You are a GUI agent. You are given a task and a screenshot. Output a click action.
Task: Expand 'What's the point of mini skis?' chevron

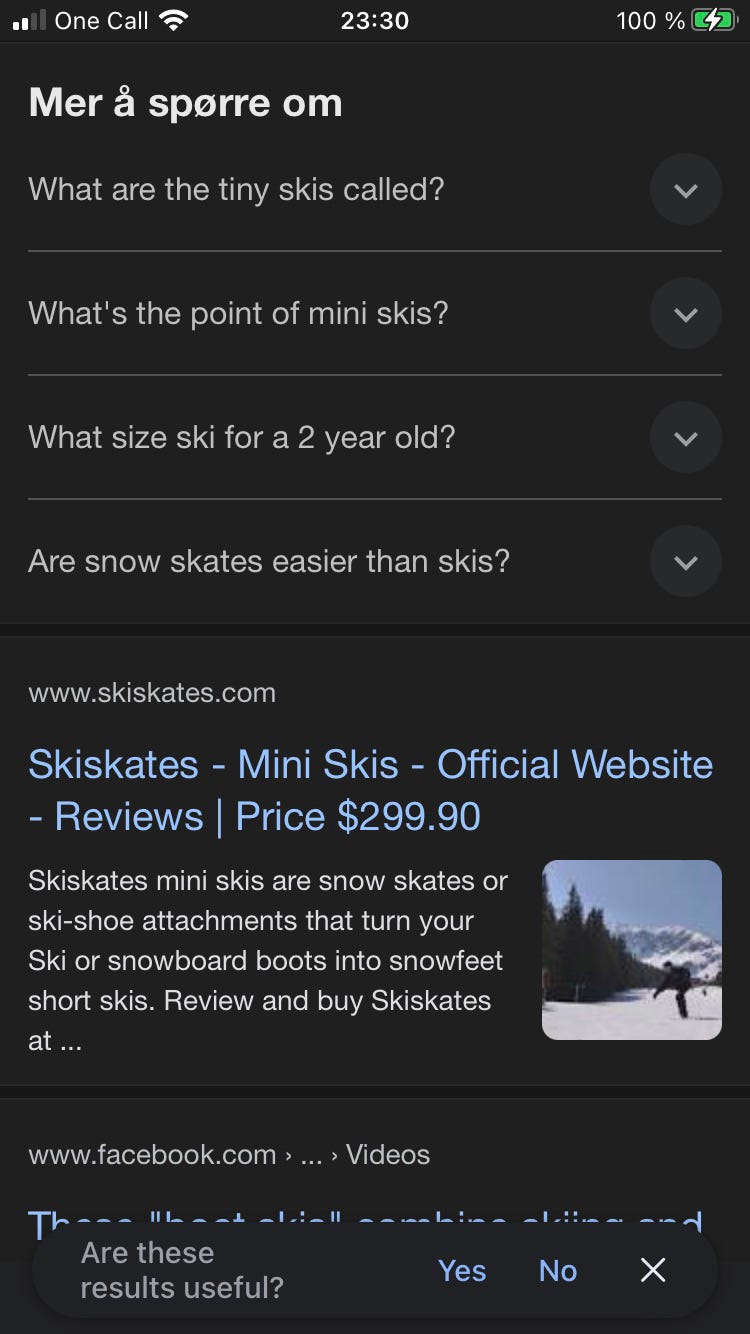pyautogui.click(x=685, y=314)
